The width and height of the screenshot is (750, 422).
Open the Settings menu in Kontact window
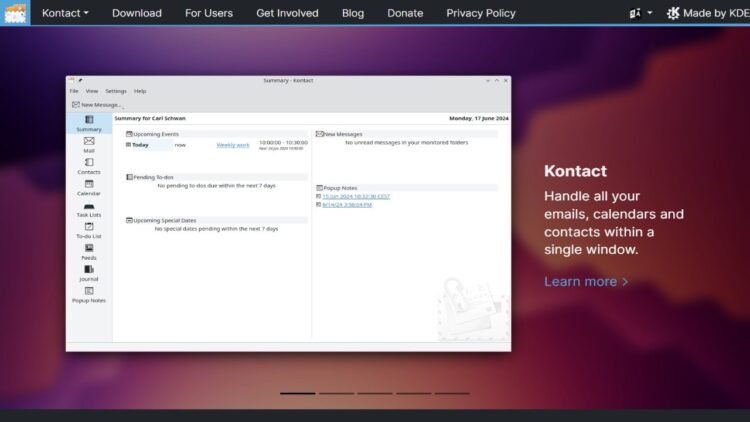116,91
